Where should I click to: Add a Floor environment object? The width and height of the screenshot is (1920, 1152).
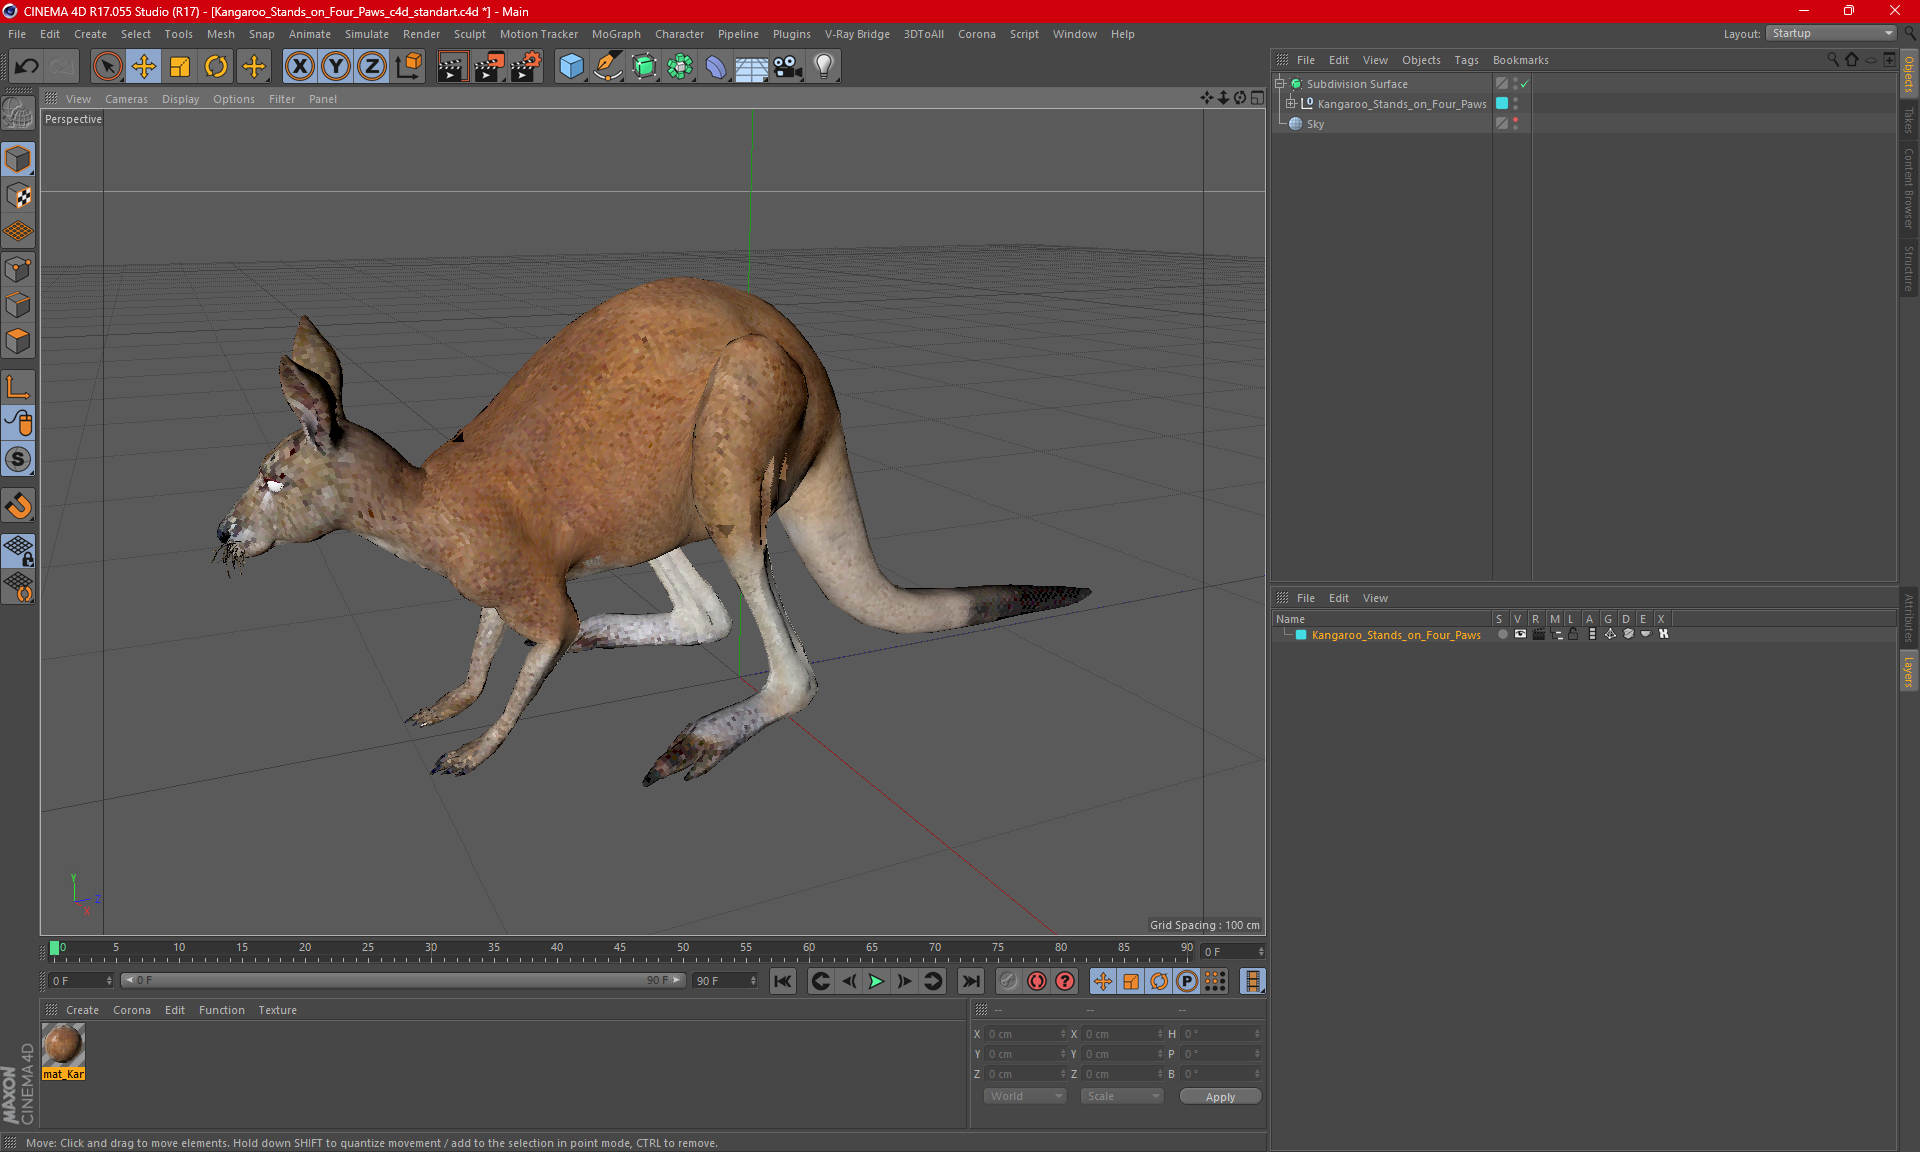click(x=751, y=67)
